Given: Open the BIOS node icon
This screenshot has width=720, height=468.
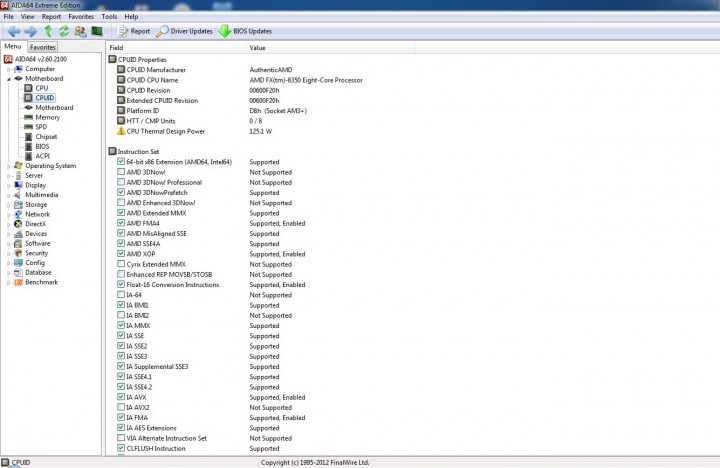Looking at the screenshot, I should [x=28, y=146].
